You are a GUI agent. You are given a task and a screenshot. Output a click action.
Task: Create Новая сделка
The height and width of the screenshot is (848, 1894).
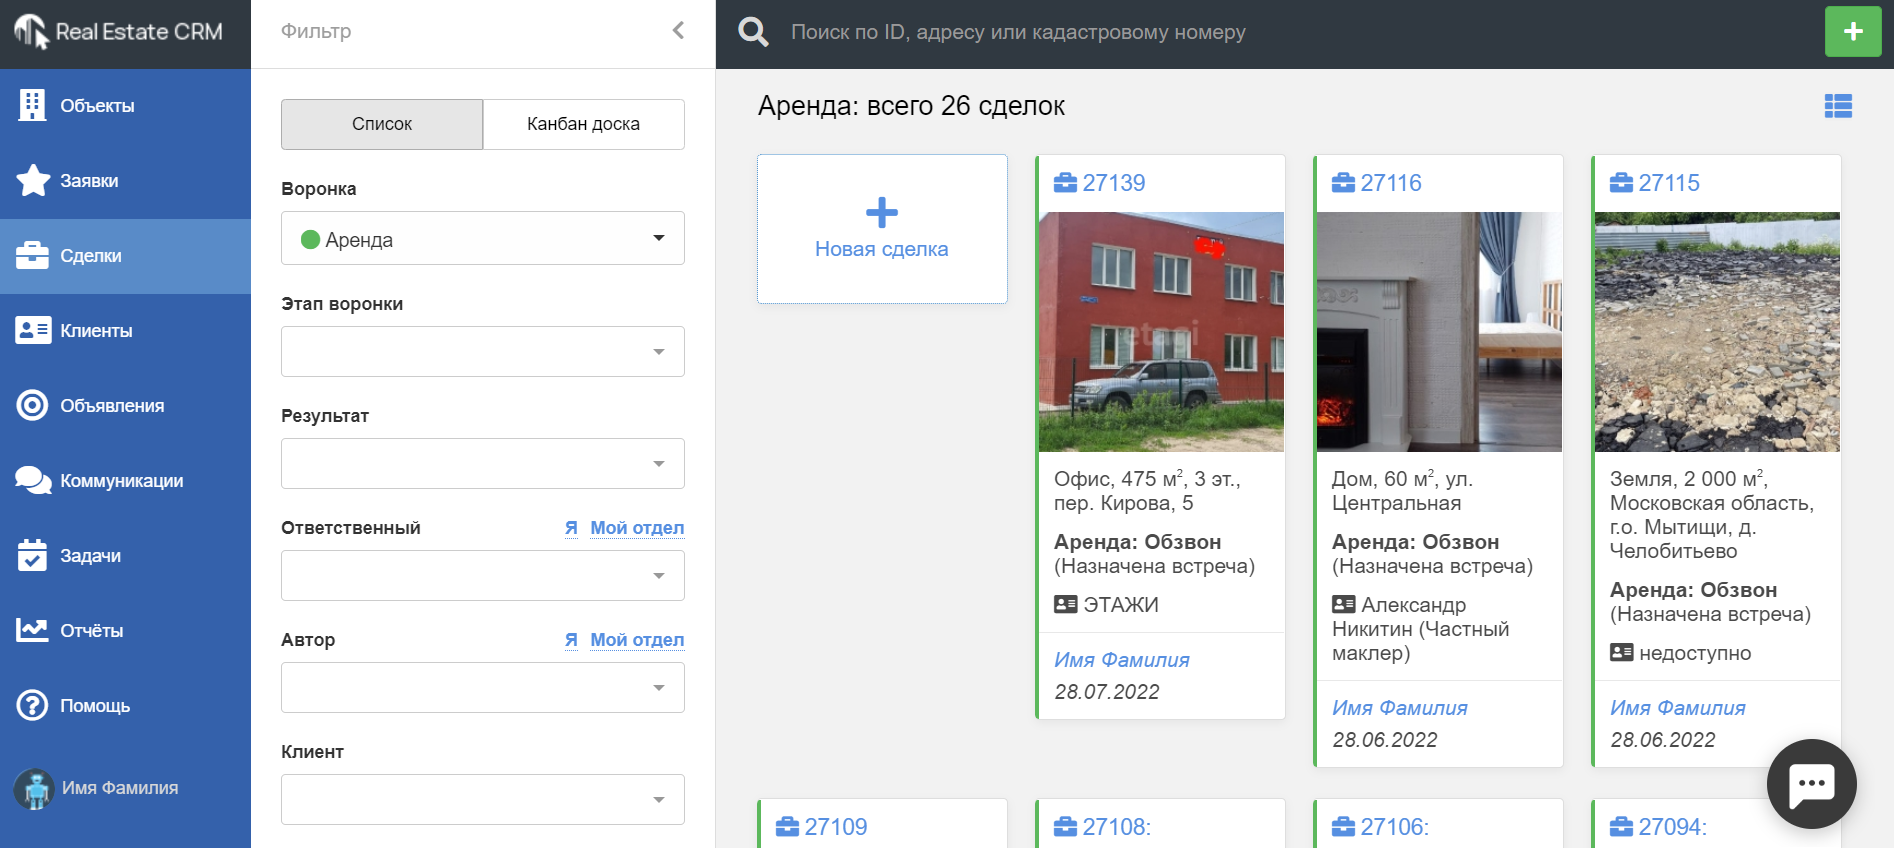pos(882,229)
